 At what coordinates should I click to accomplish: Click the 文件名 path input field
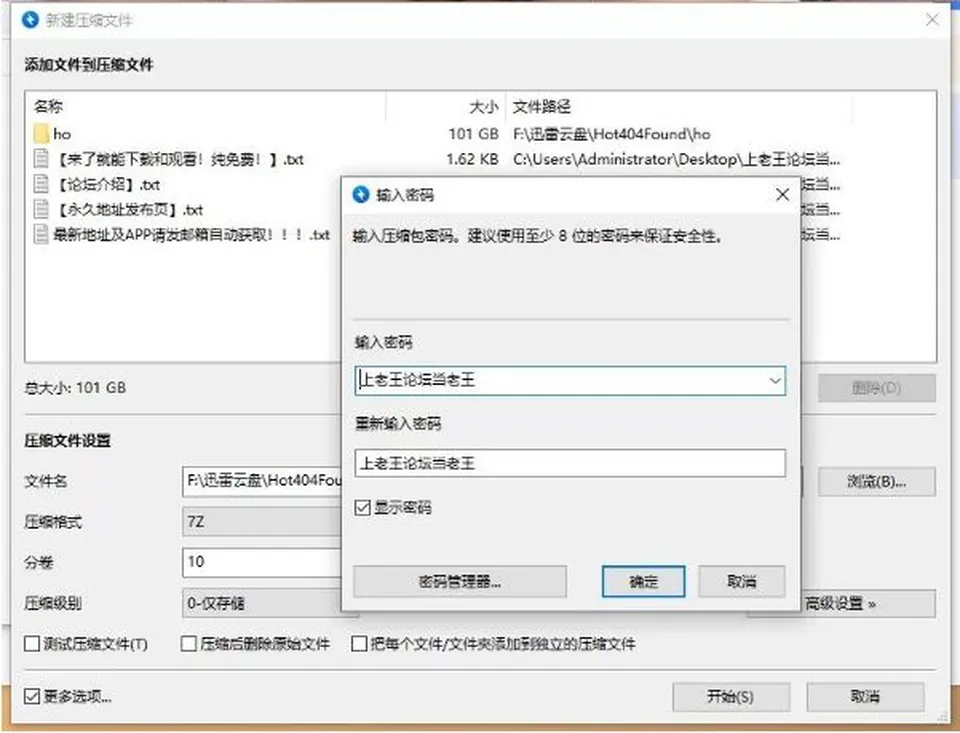262,481
